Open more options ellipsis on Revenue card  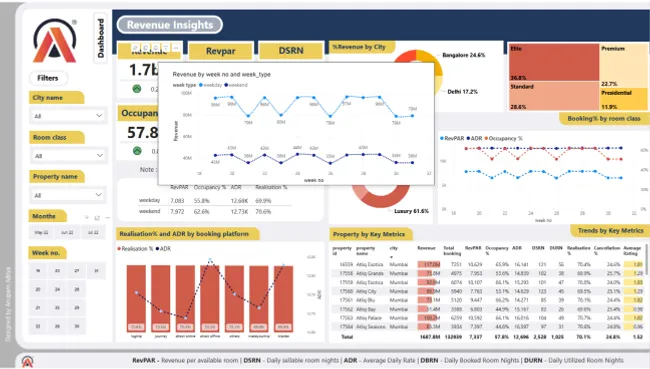[176, 48]
